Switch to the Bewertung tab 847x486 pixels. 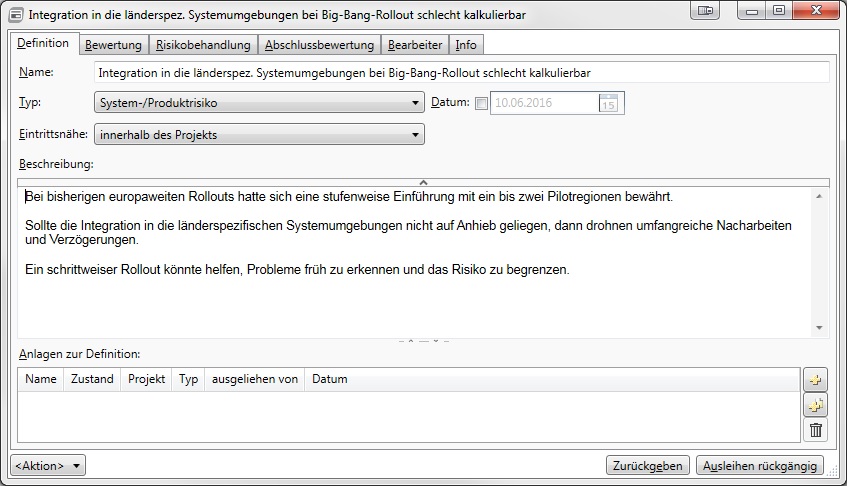pos(113,45)
